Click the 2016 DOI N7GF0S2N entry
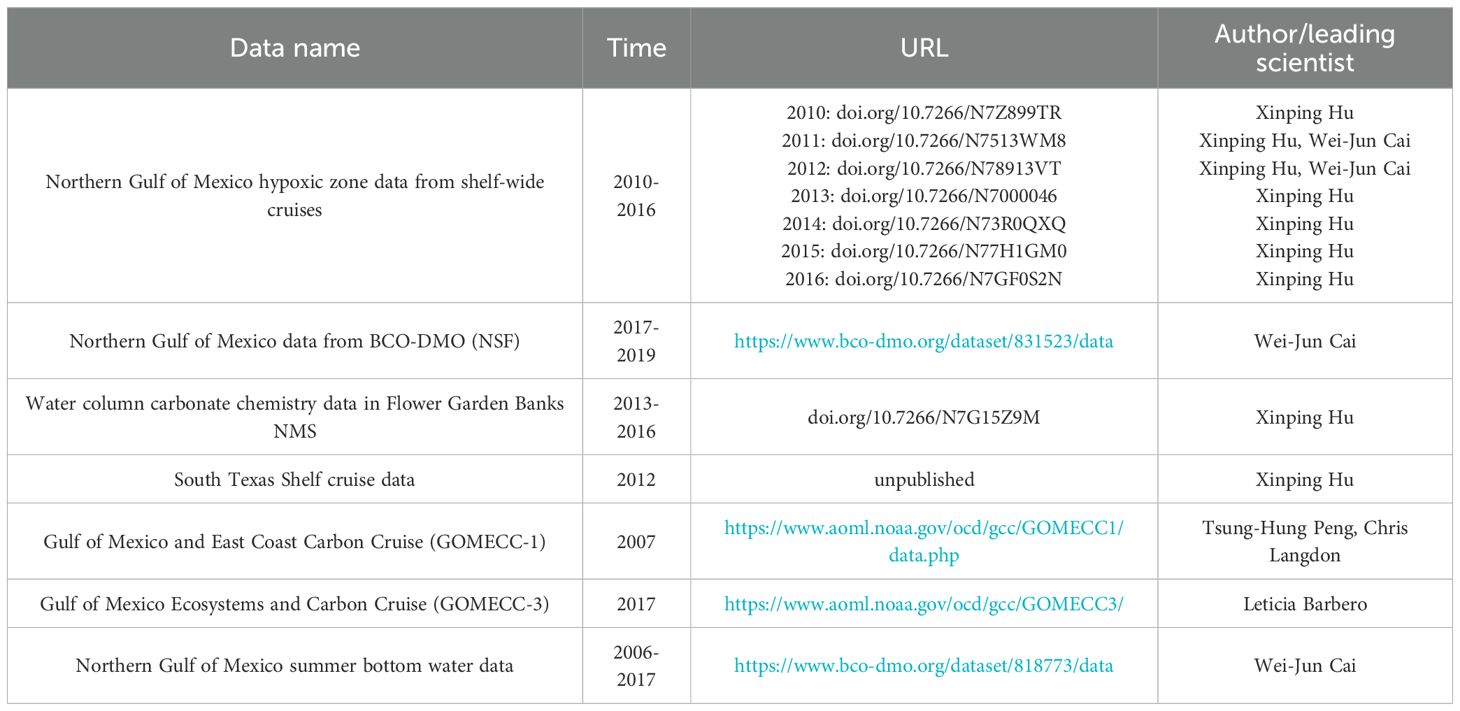1460x711 pixels. pyautogui.click(x=923, y=280)
